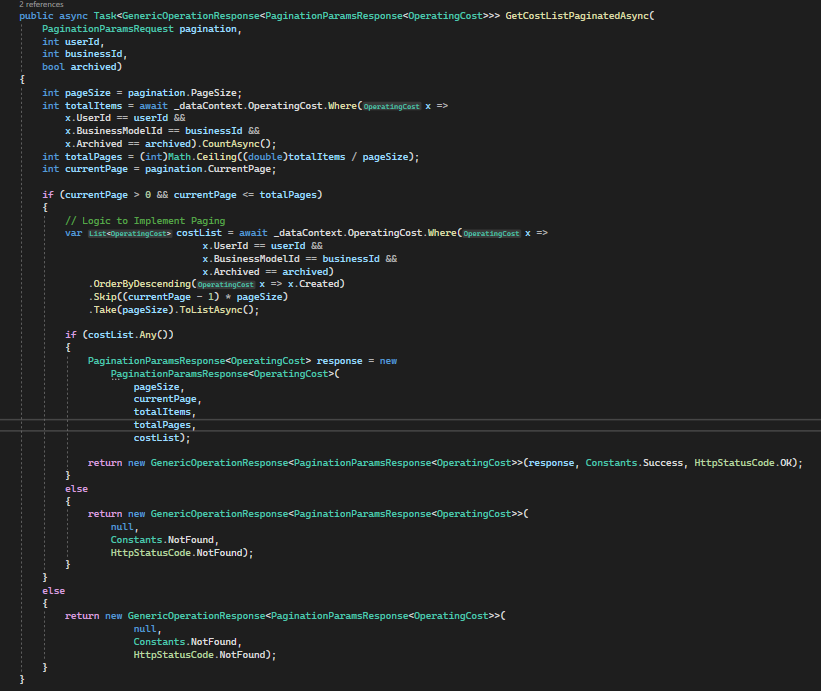Screen dimensions: 821x691
Task: Click the Task return type in signature
Action: [x=105, y=16]
